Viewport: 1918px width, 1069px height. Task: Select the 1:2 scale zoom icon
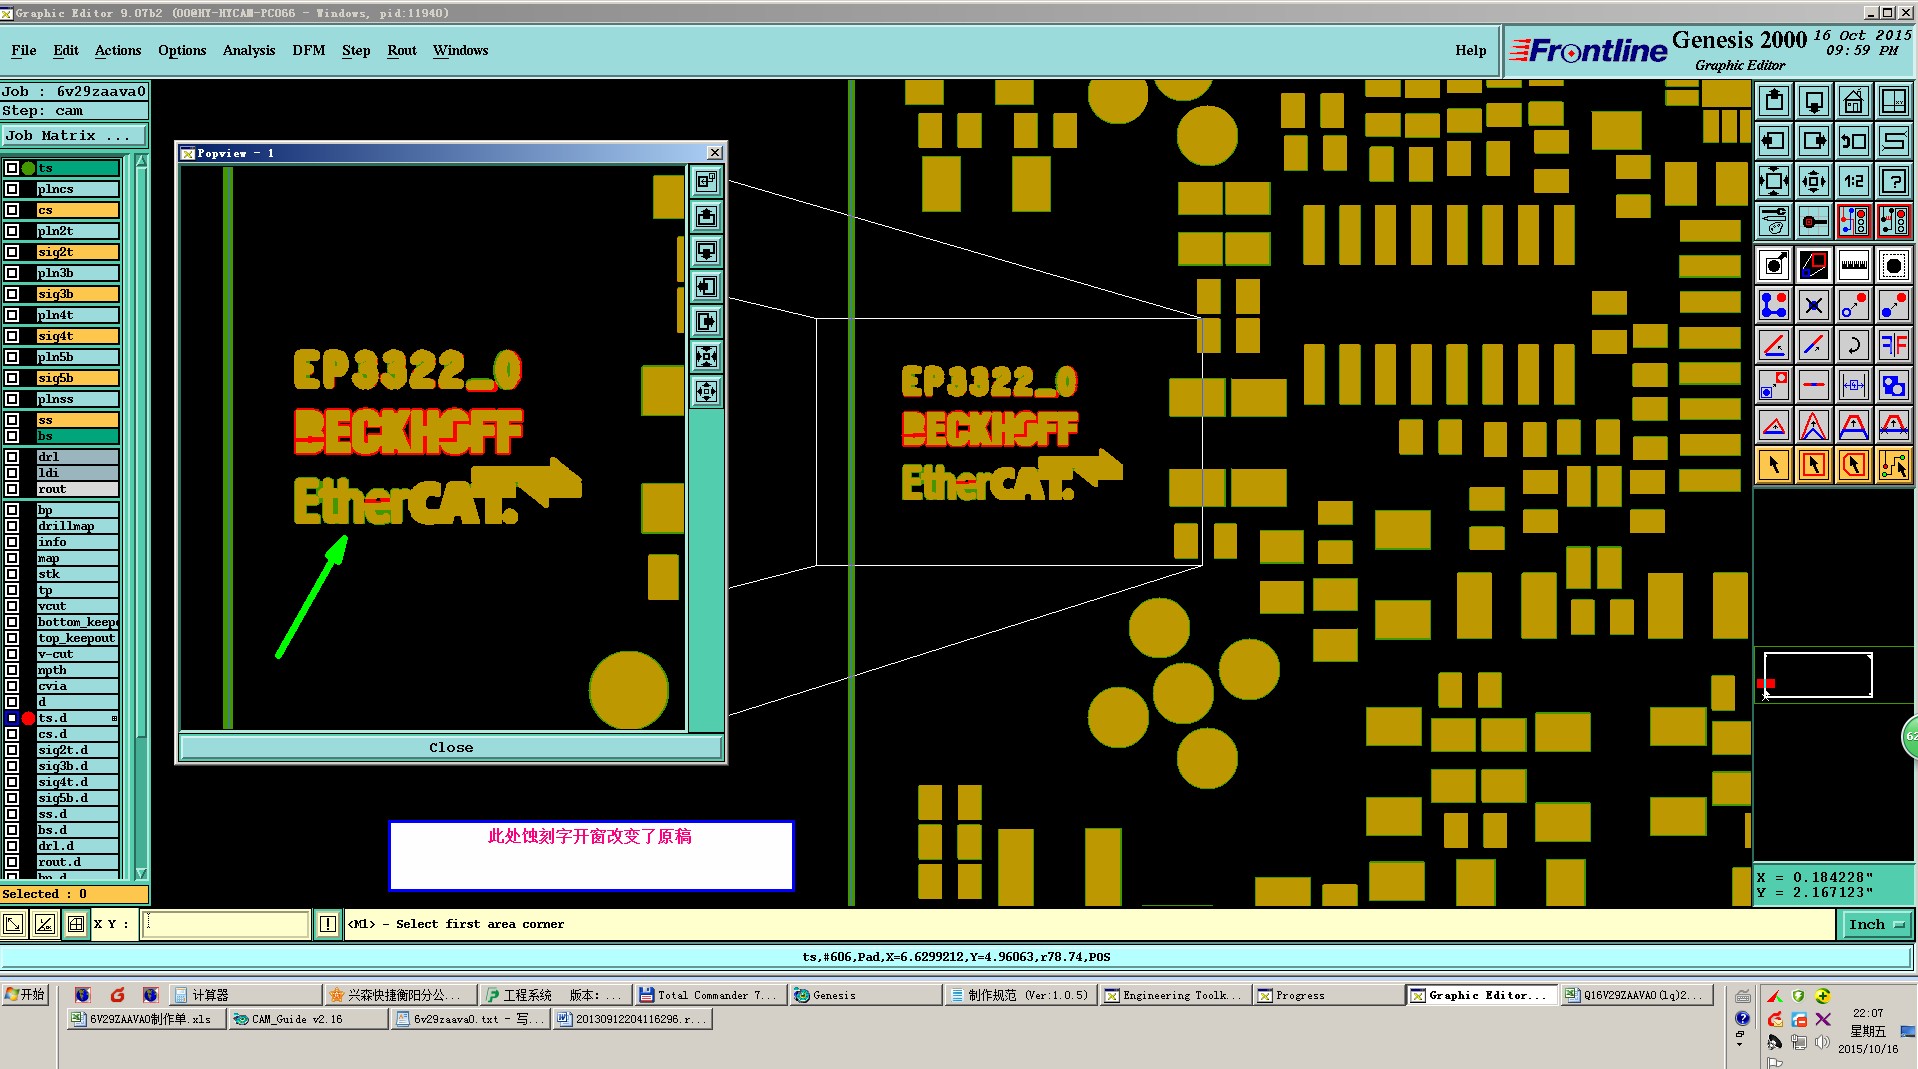(x=1854, y=181)
